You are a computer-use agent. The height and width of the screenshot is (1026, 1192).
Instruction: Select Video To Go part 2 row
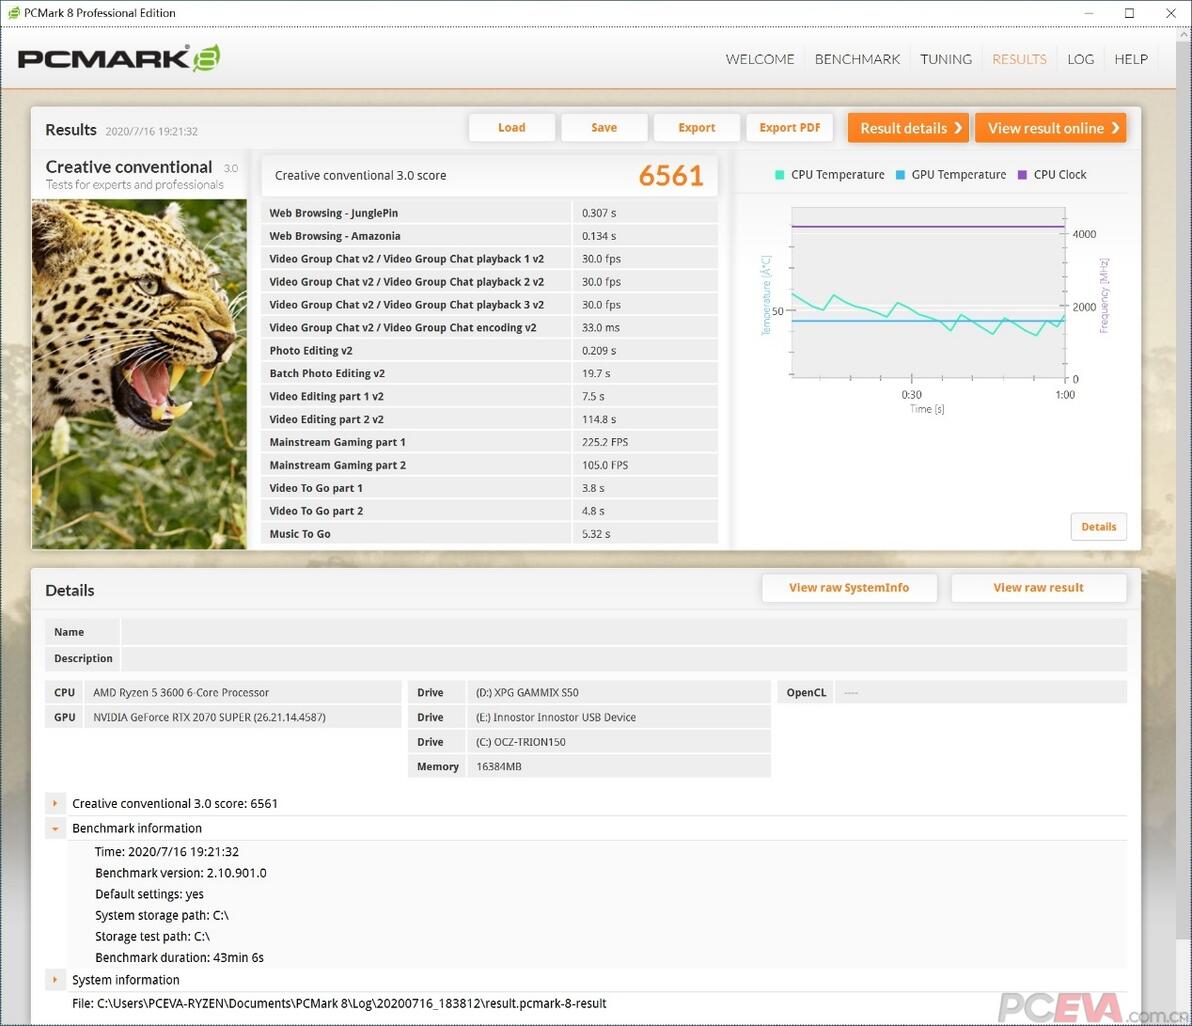(490, 511)
